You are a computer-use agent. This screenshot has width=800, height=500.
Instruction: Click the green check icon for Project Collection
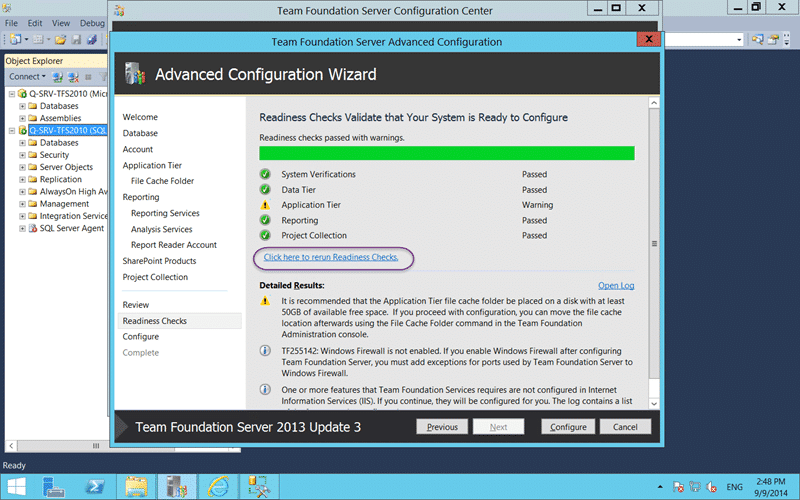[265, 235]
